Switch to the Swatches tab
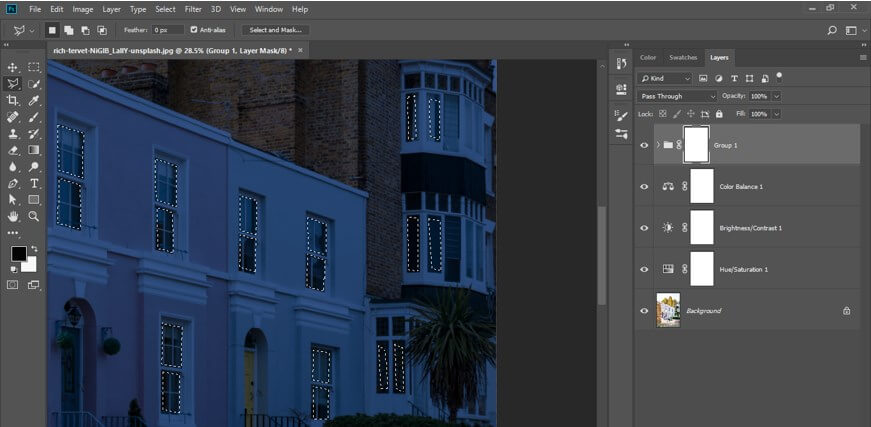This screenshot has height=427, width=871. [683, 57]
